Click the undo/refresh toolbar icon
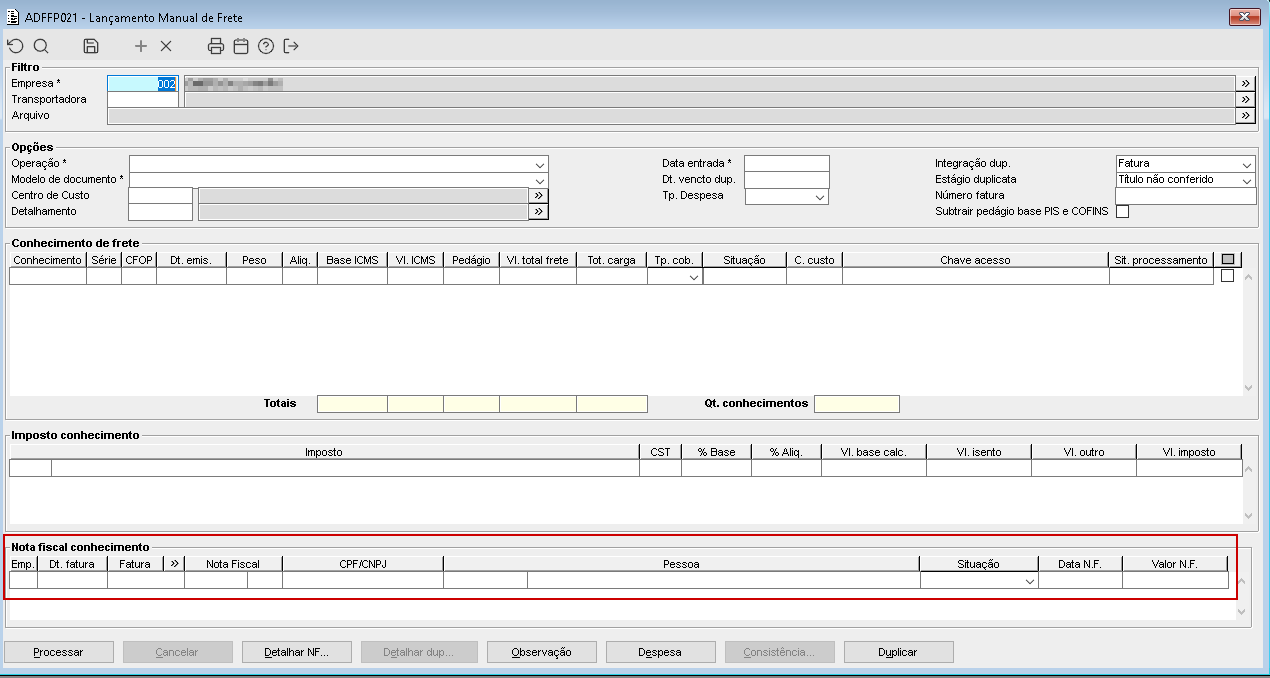1270x678 pixels. click(x=15, y=46)
